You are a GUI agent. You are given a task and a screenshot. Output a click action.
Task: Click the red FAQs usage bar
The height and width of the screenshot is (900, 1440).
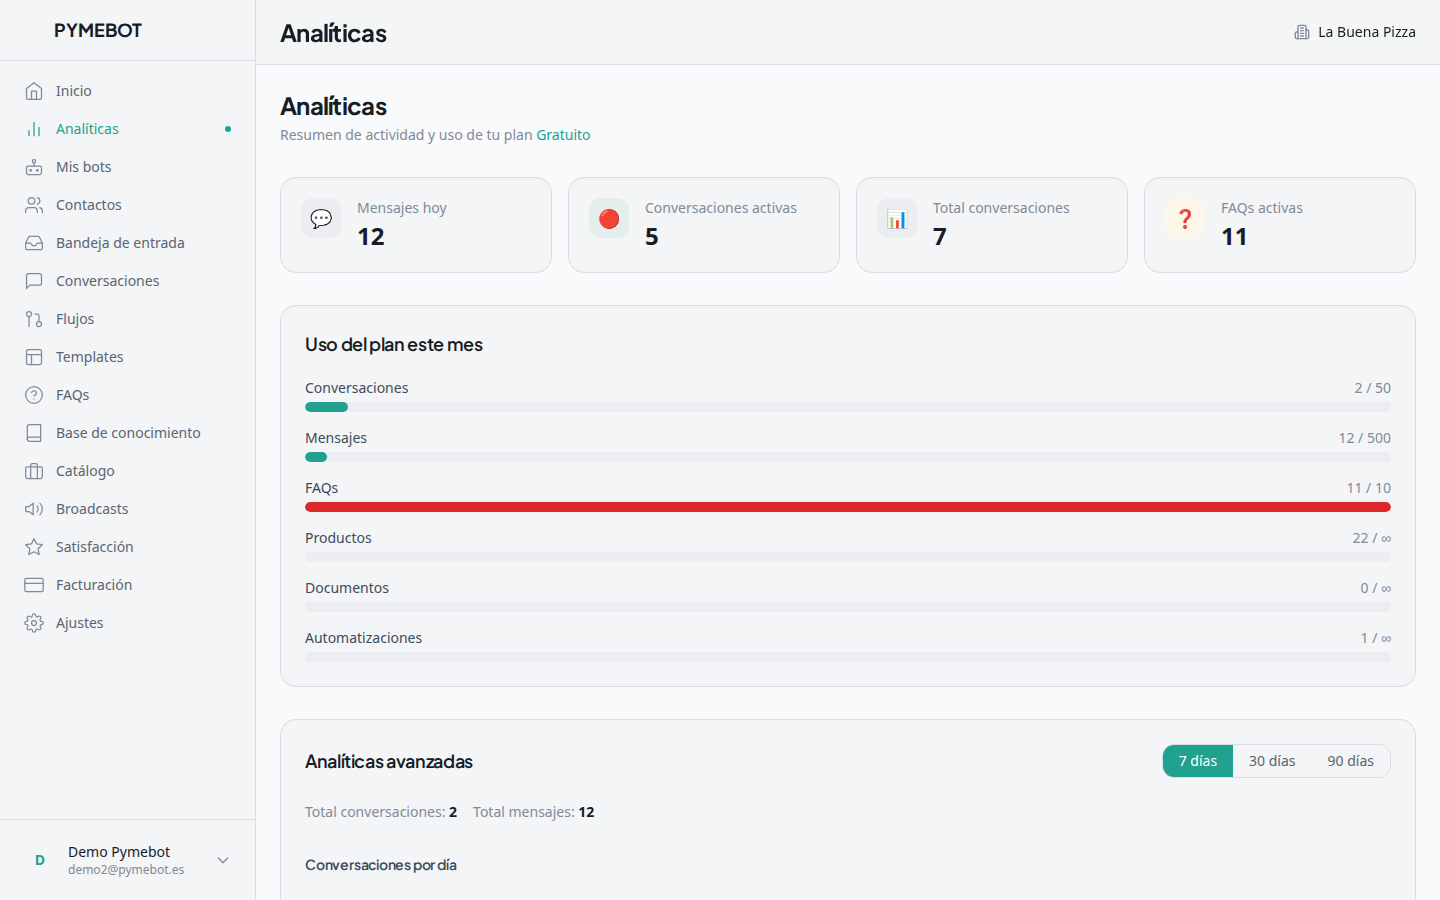click(x=847, y=507)
